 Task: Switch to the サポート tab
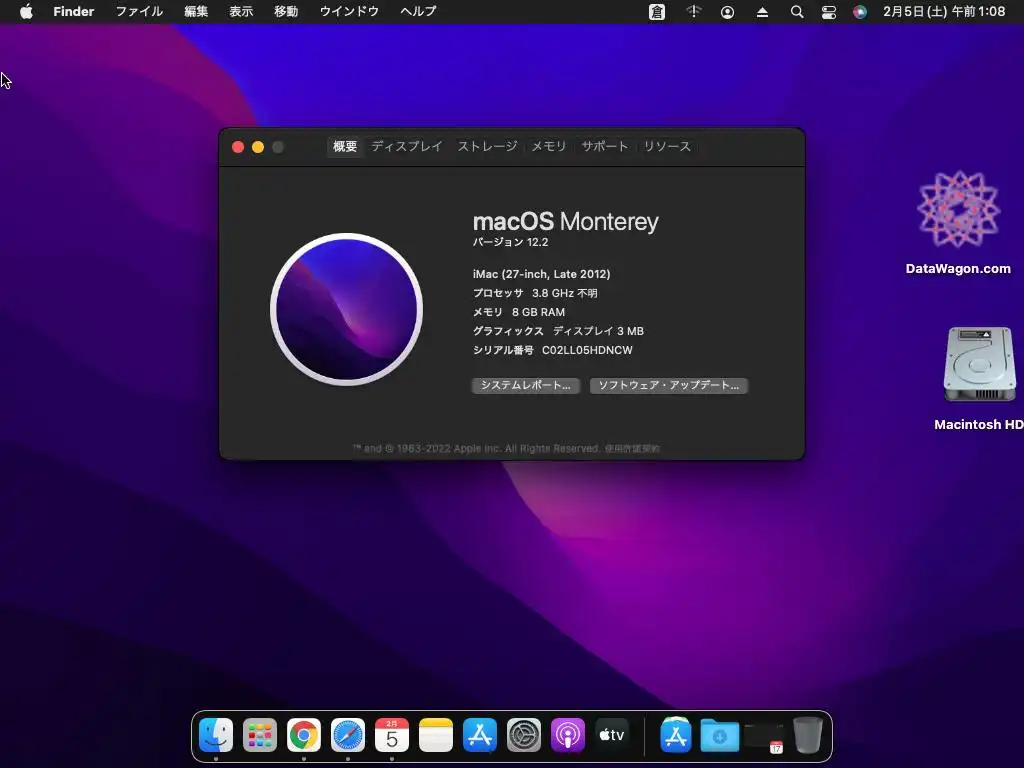605,146
